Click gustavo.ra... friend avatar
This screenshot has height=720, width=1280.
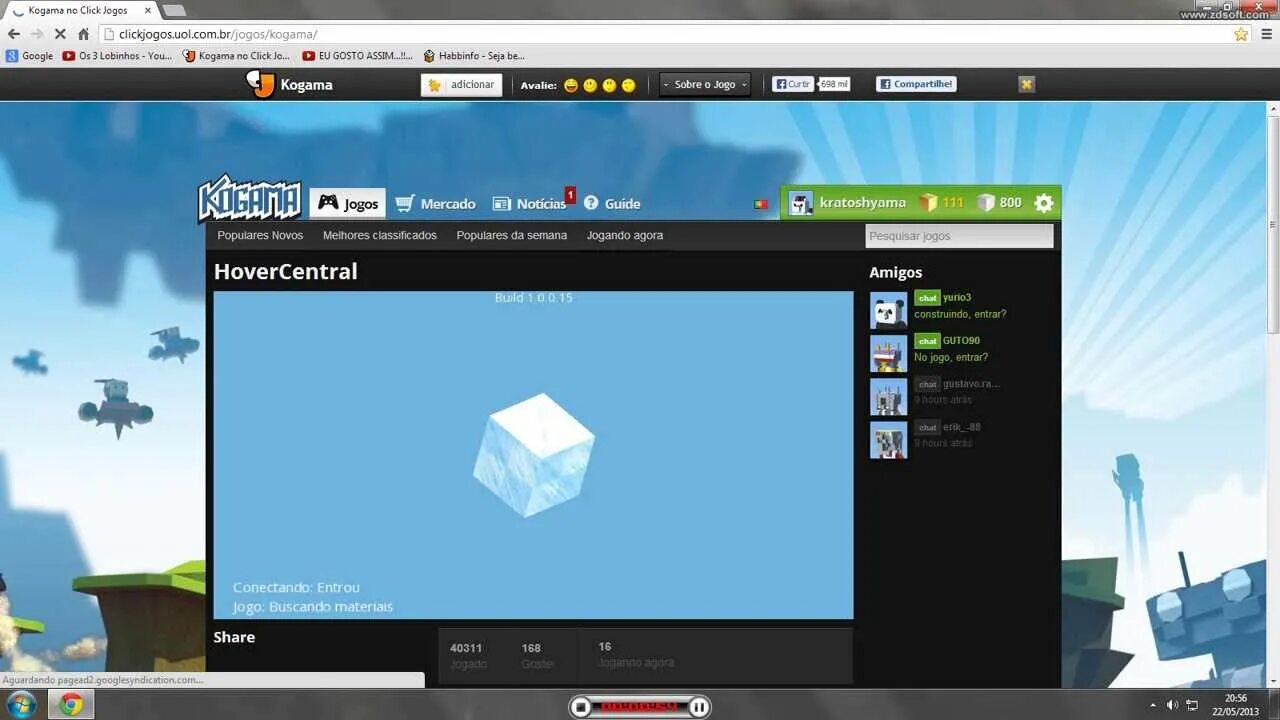click(888, 397)
